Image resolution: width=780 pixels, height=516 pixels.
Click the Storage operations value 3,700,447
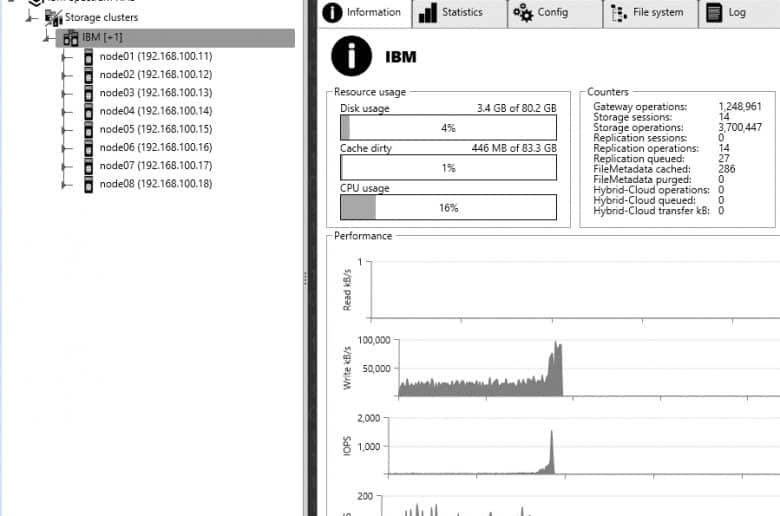[740, 127]
